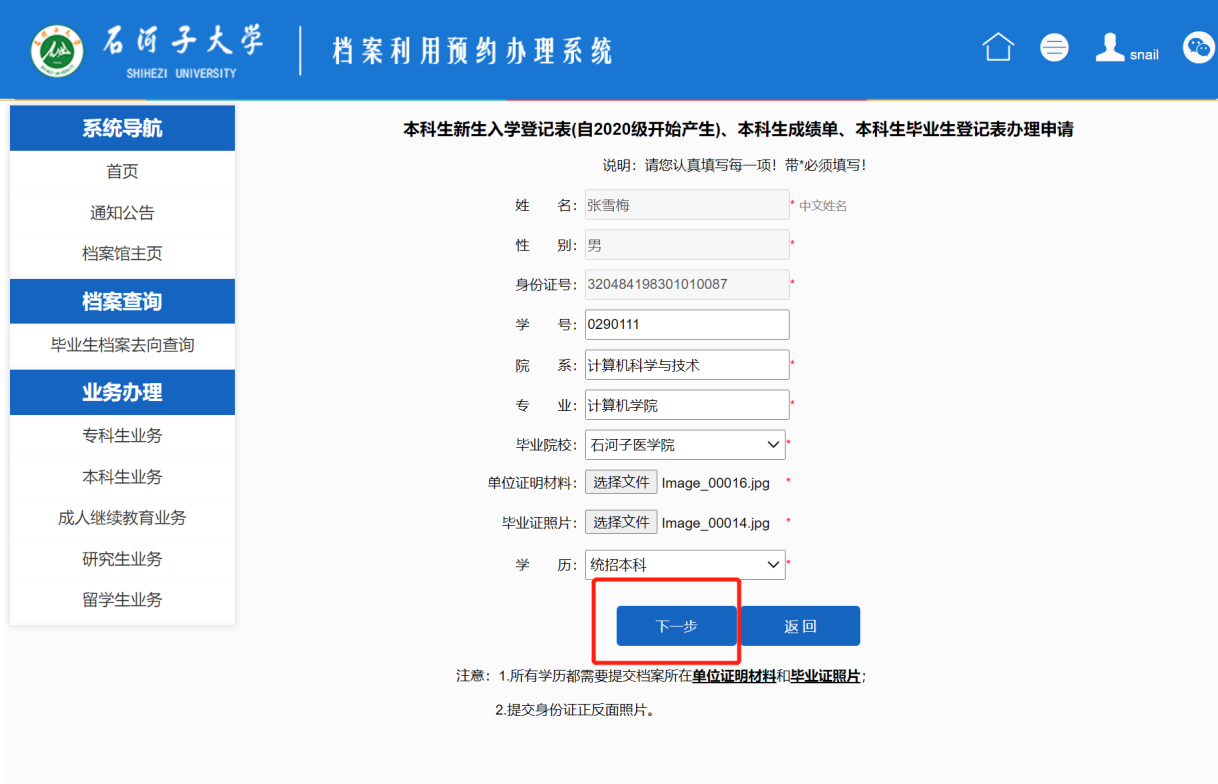Click the Shihezi University logo
Viewport: 1218px width, 784px height.
click(58, 51)
